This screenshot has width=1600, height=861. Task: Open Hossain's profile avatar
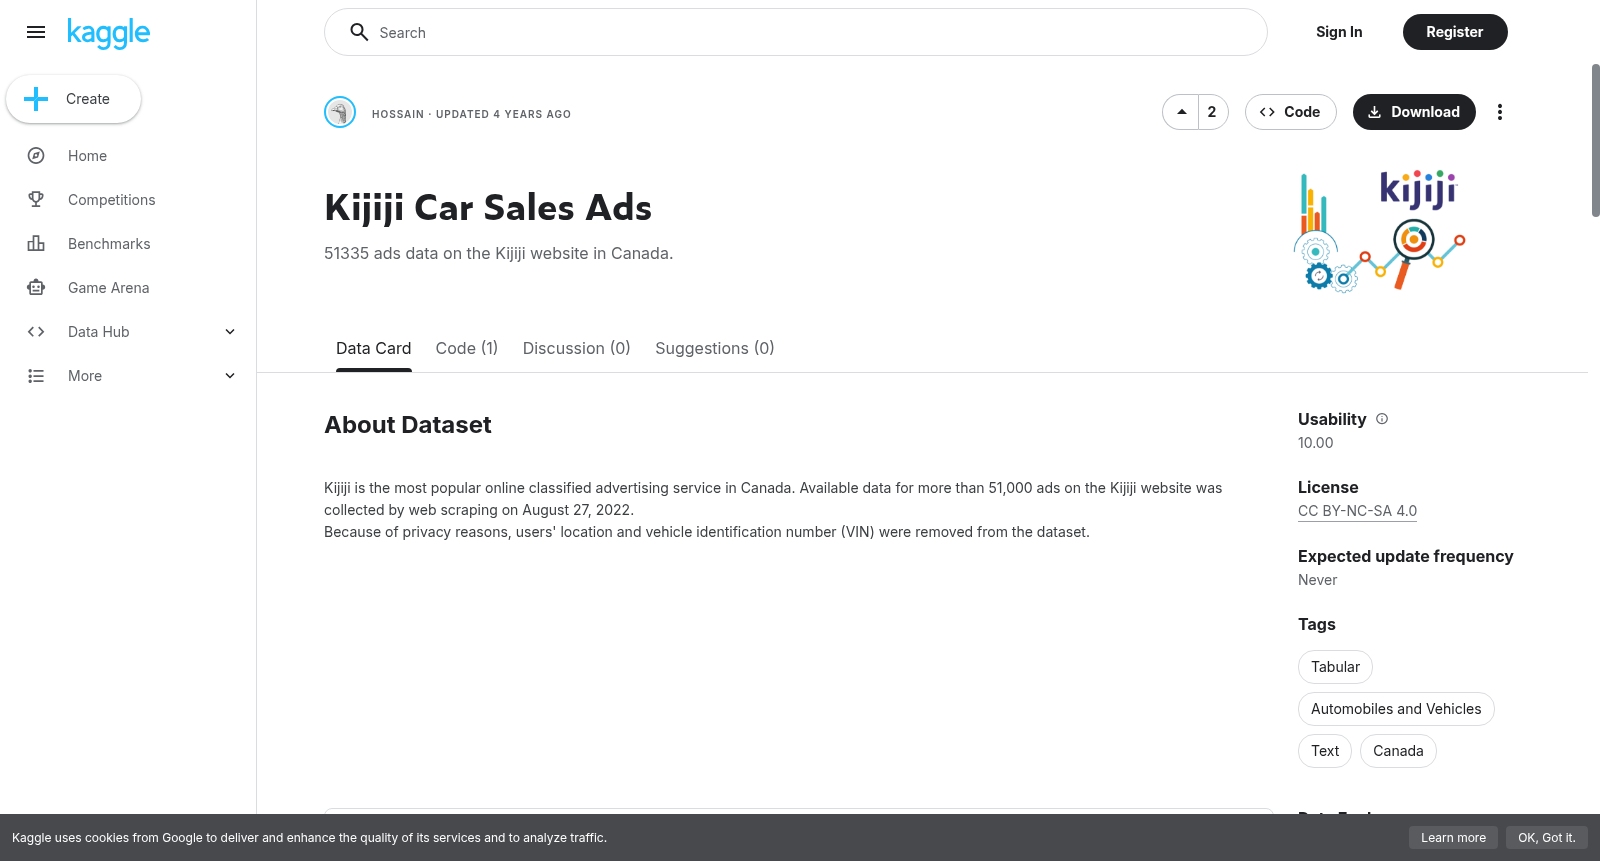(x=340, y=112)
